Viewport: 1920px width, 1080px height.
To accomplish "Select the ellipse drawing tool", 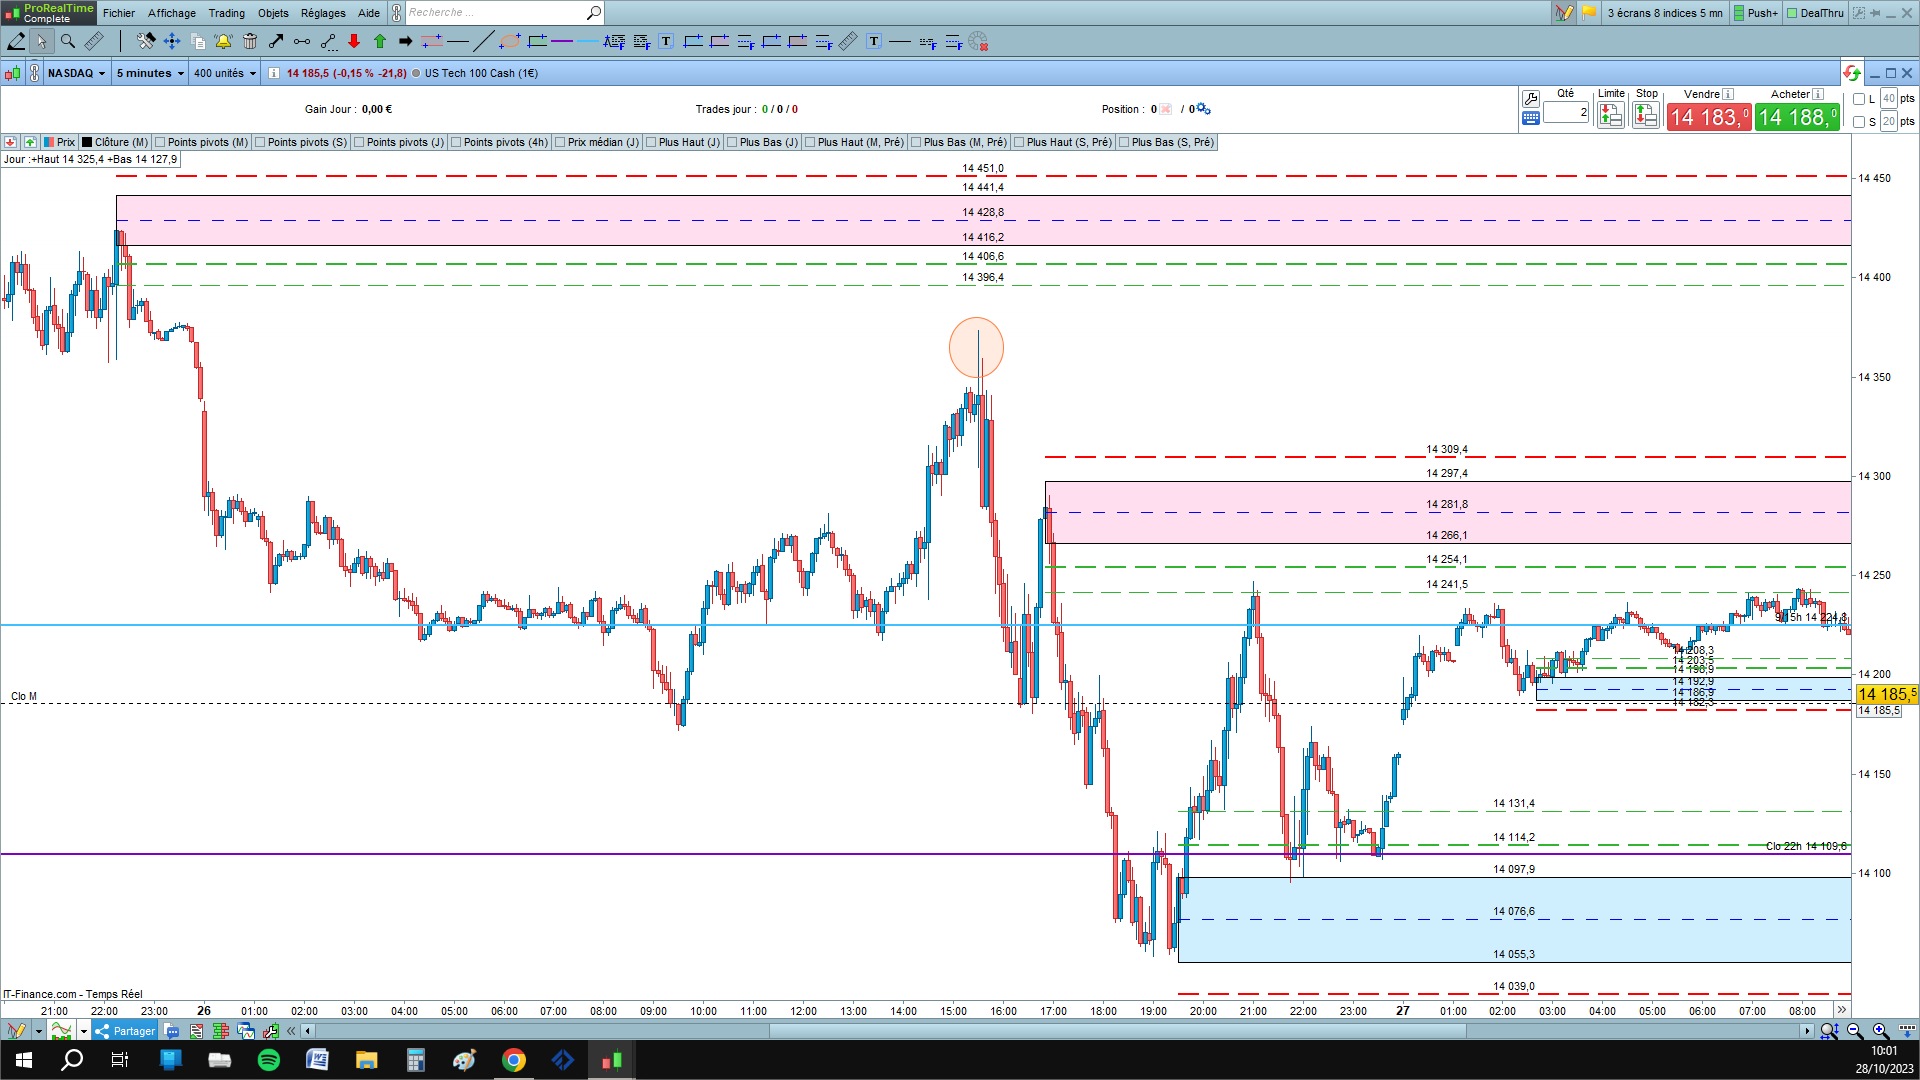I will [x=510, y=41].
